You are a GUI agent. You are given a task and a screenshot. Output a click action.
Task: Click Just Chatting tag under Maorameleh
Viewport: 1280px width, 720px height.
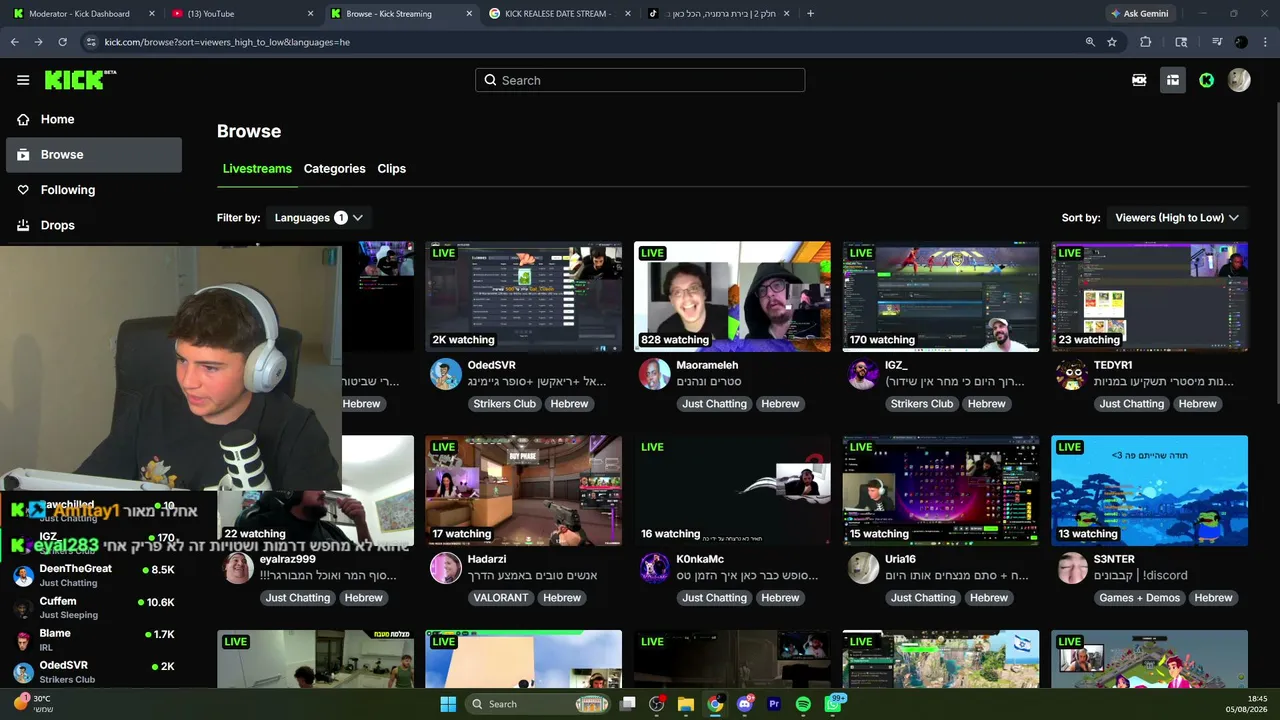pos(714,404)
